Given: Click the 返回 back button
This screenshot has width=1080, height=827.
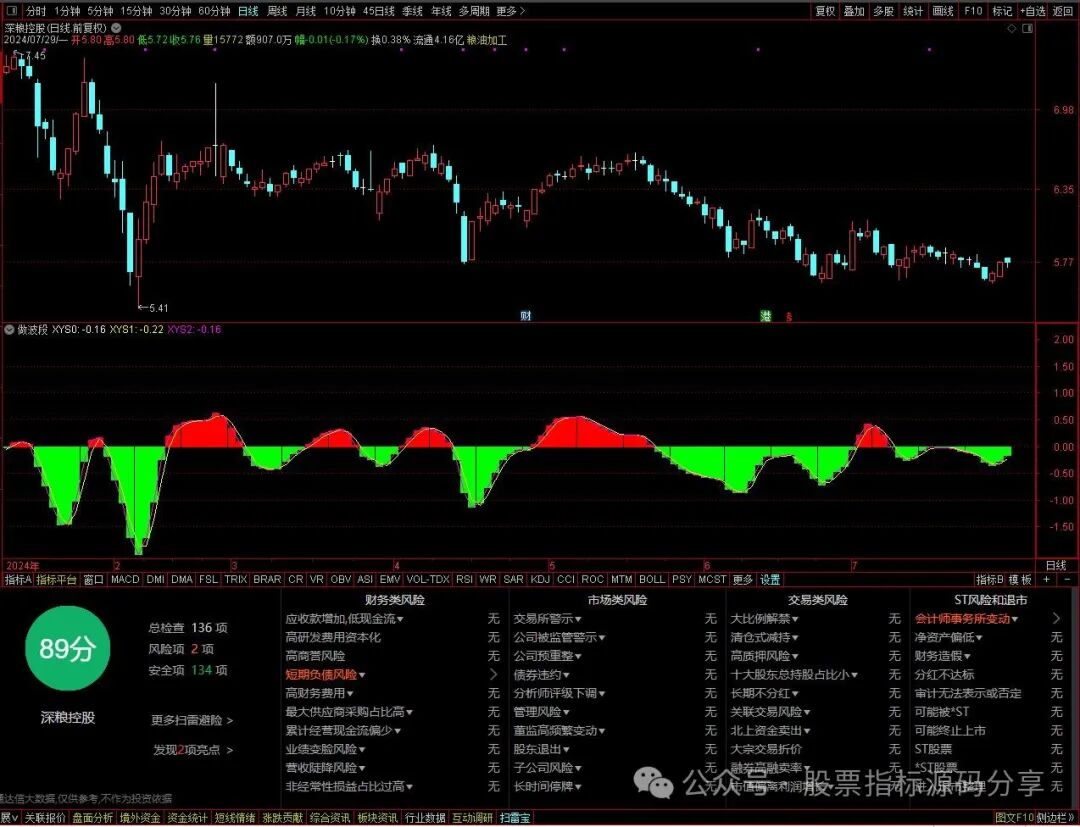Looking at the screenshot, I should (x=1063, y=11).
